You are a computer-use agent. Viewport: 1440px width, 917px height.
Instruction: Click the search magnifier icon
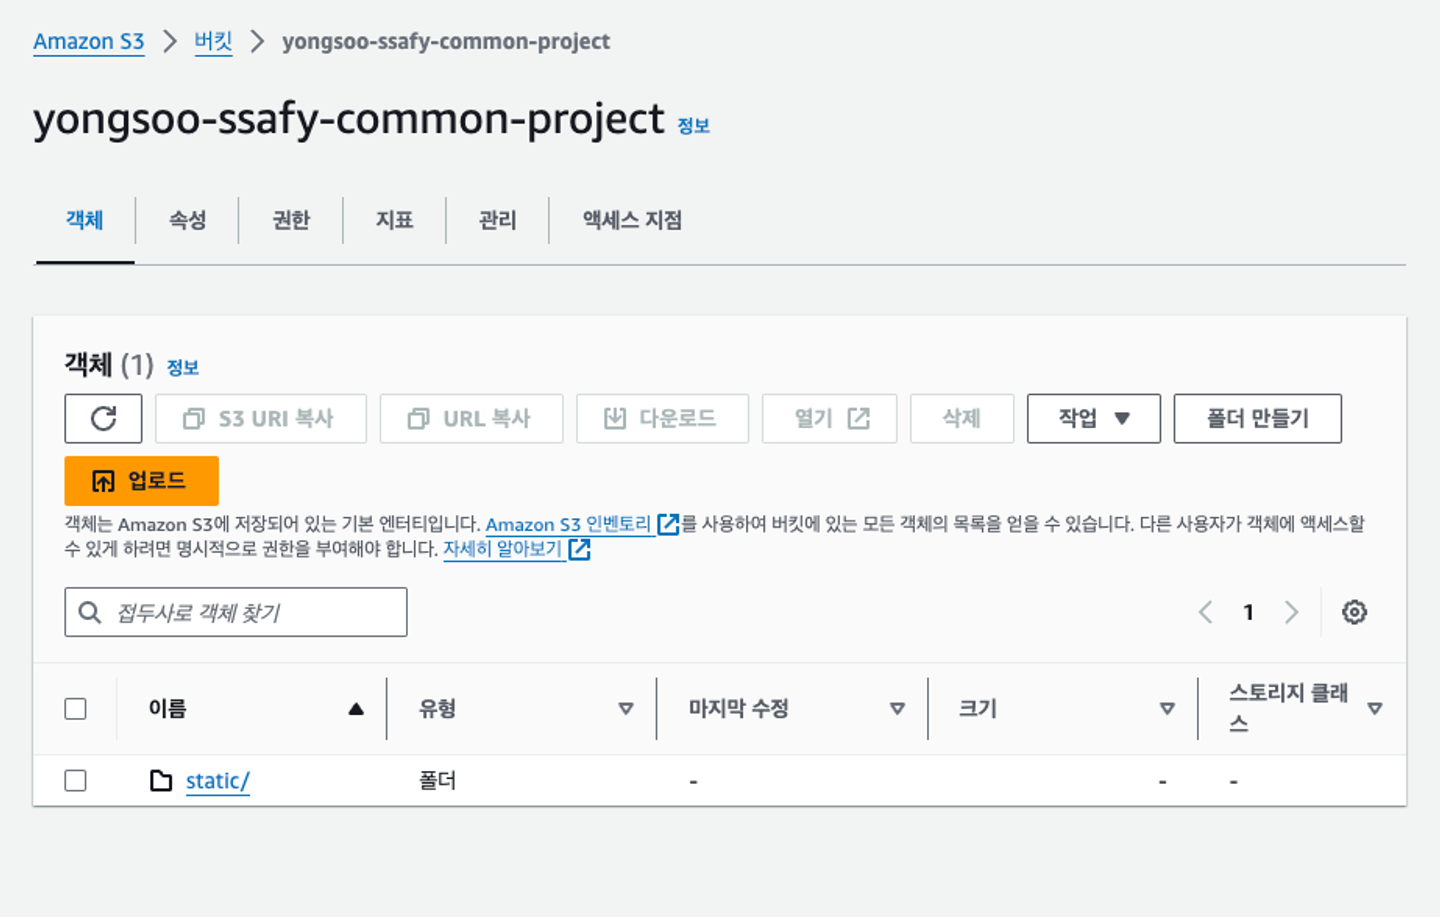click(89, 612)
